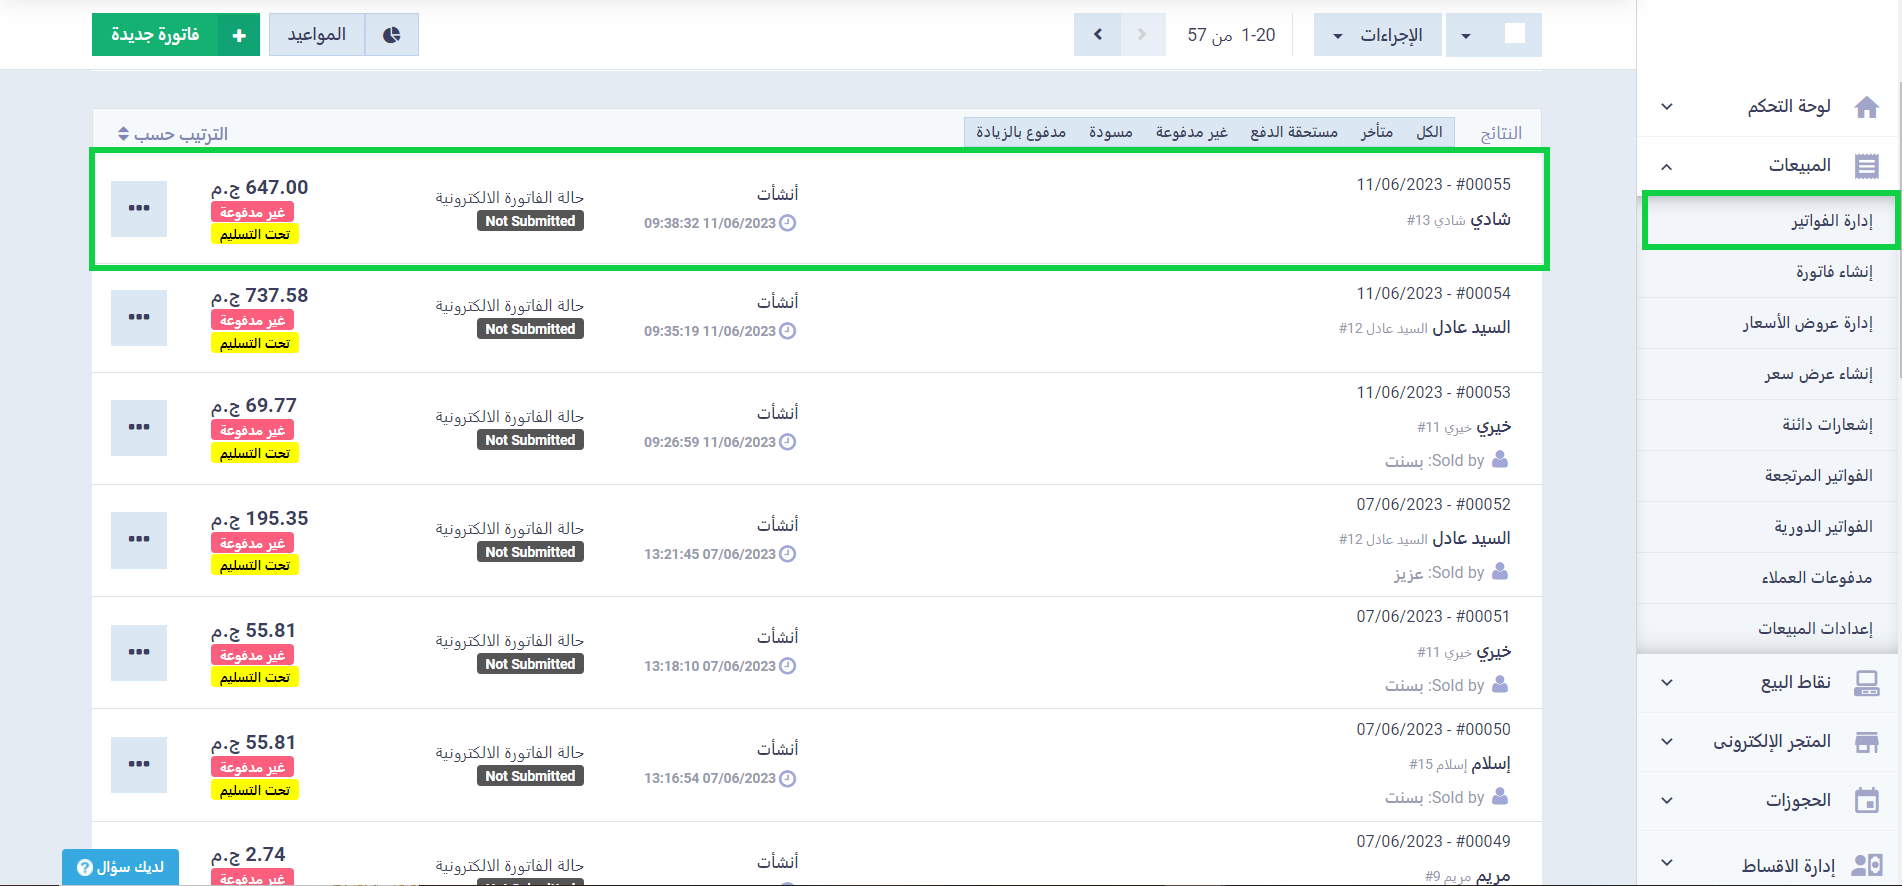1902x886 pixels.
Task: Switch to the مسودة draft filter tab
Action: (1110, 132)
